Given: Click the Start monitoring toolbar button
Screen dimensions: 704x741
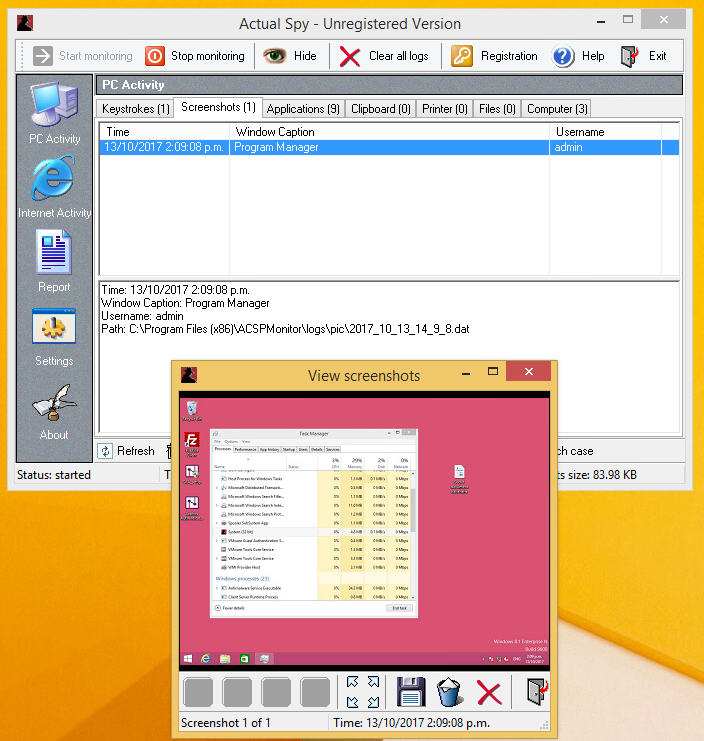Looking at the screenshot, I should tap(83, 56).
